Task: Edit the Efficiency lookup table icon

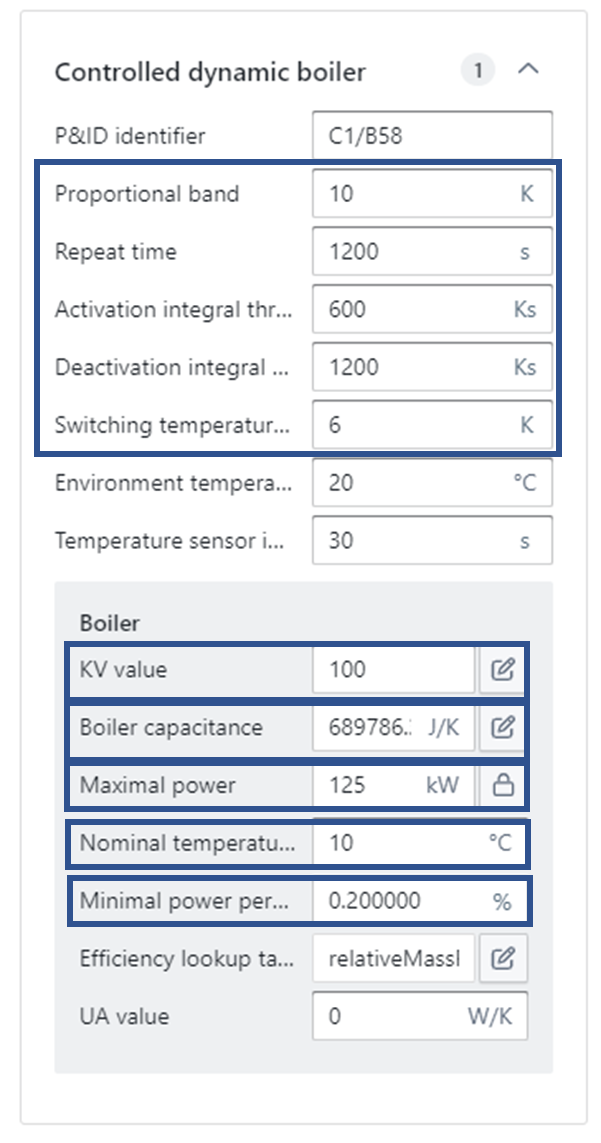Action: click(x=503, y=960)
